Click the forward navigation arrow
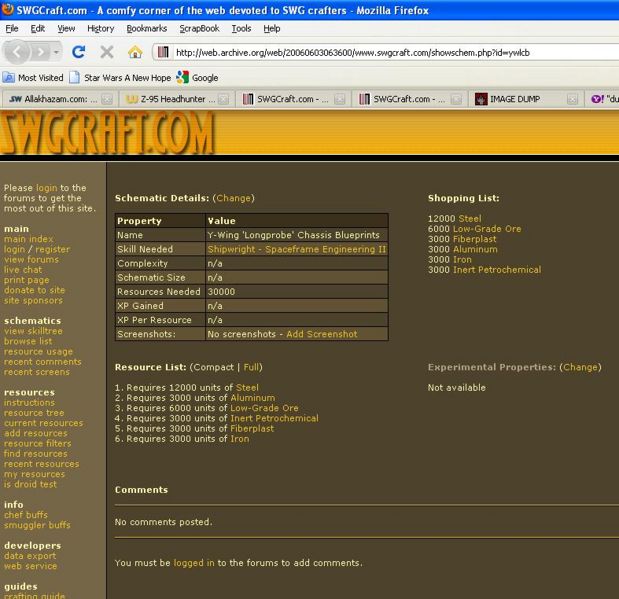This screenshot has width=619, height=599. click(x=40, y=51)
